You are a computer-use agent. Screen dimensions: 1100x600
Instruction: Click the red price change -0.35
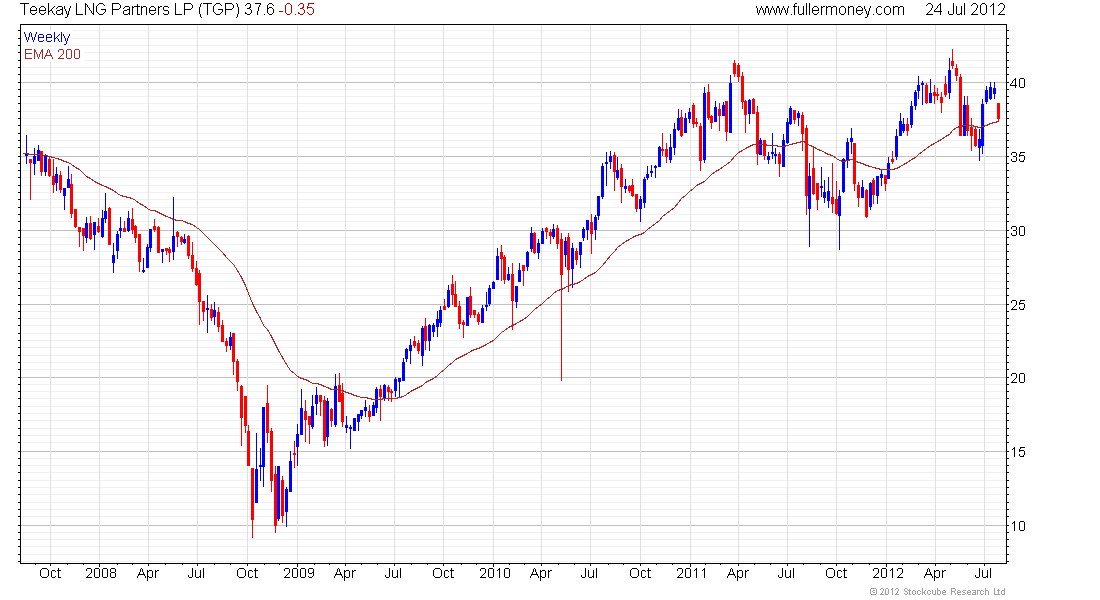click(x=297, y=9)
